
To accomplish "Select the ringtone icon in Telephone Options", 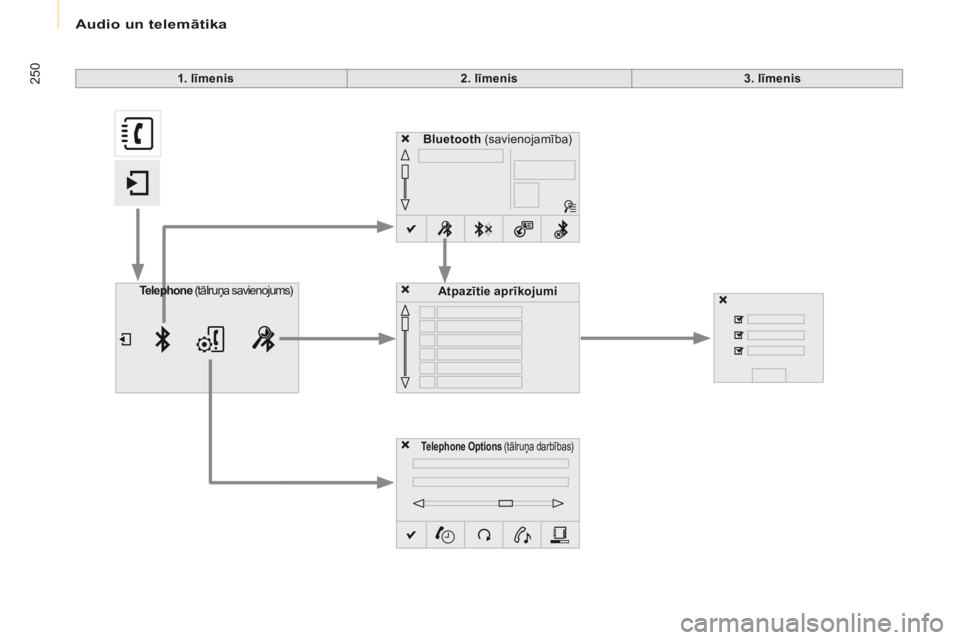I will (521, 535).
